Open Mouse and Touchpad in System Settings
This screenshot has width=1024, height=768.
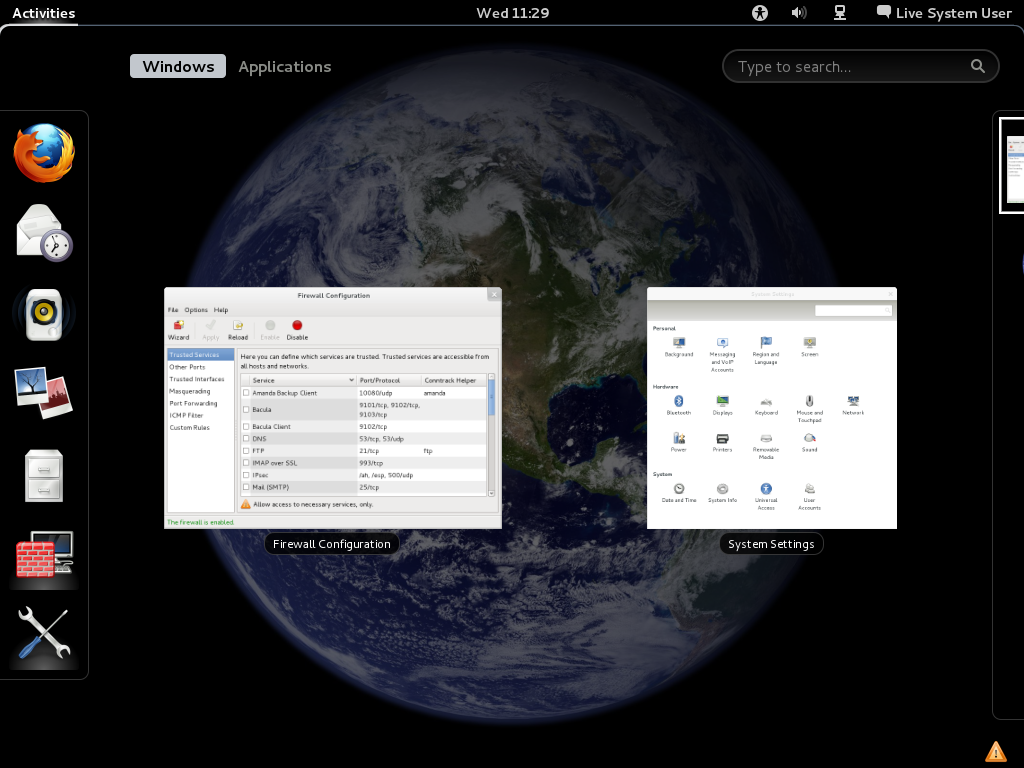[x=809, y=409]
